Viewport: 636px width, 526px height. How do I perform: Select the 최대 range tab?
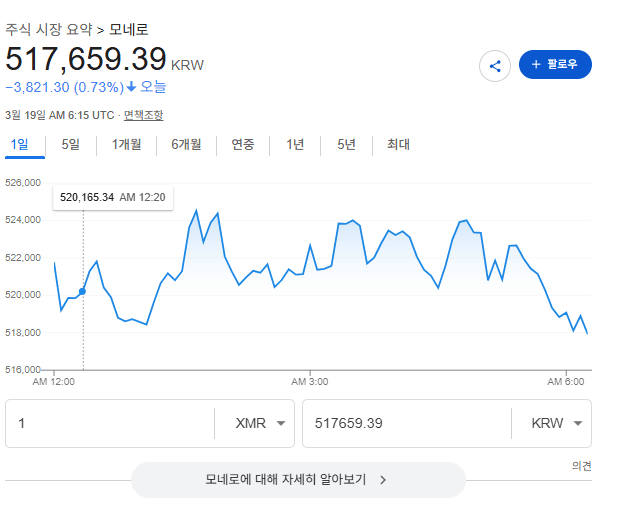click(x=398, y=144)
